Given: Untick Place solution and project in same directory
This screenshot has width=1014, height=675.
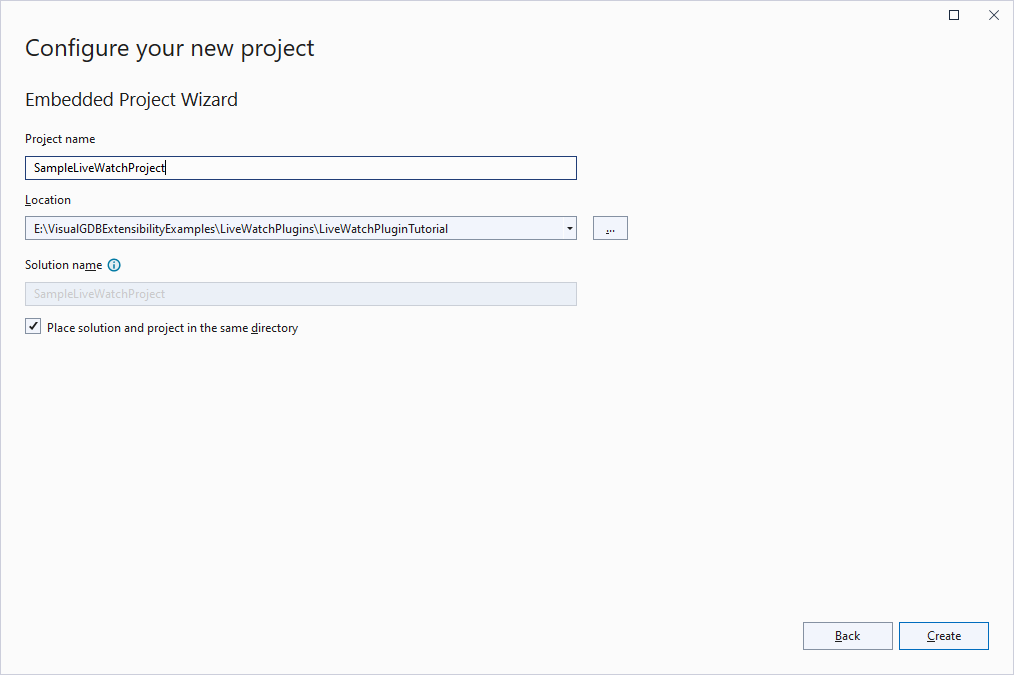Looking at the screenshot, I should click(x=33, y=327).
